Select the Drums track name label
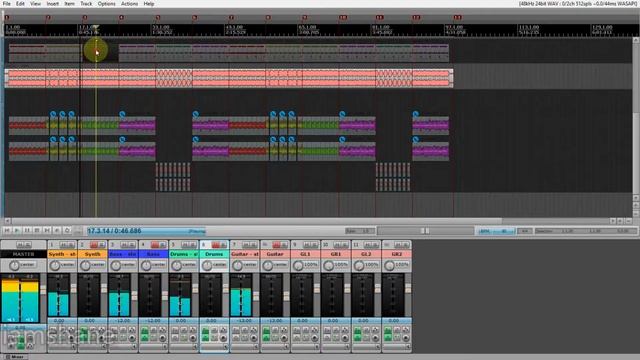 (x=214, y=254)
